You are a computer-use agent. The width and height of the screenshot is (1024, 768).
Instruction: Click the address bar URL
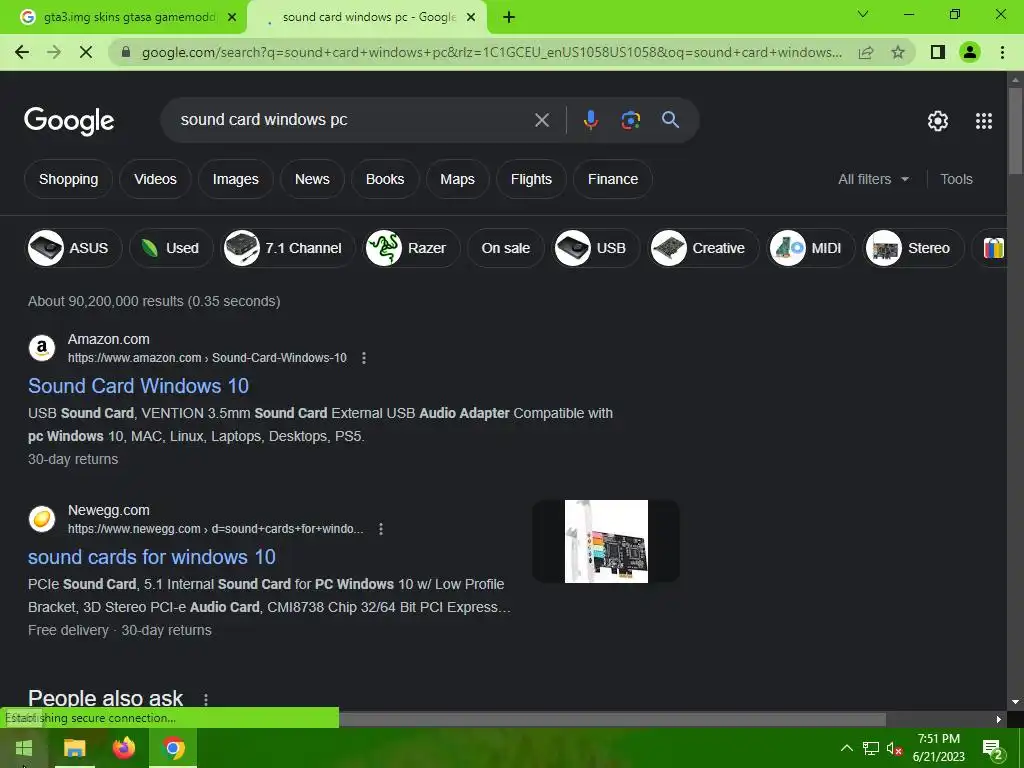pyautogui.click(x=492, y=52)
